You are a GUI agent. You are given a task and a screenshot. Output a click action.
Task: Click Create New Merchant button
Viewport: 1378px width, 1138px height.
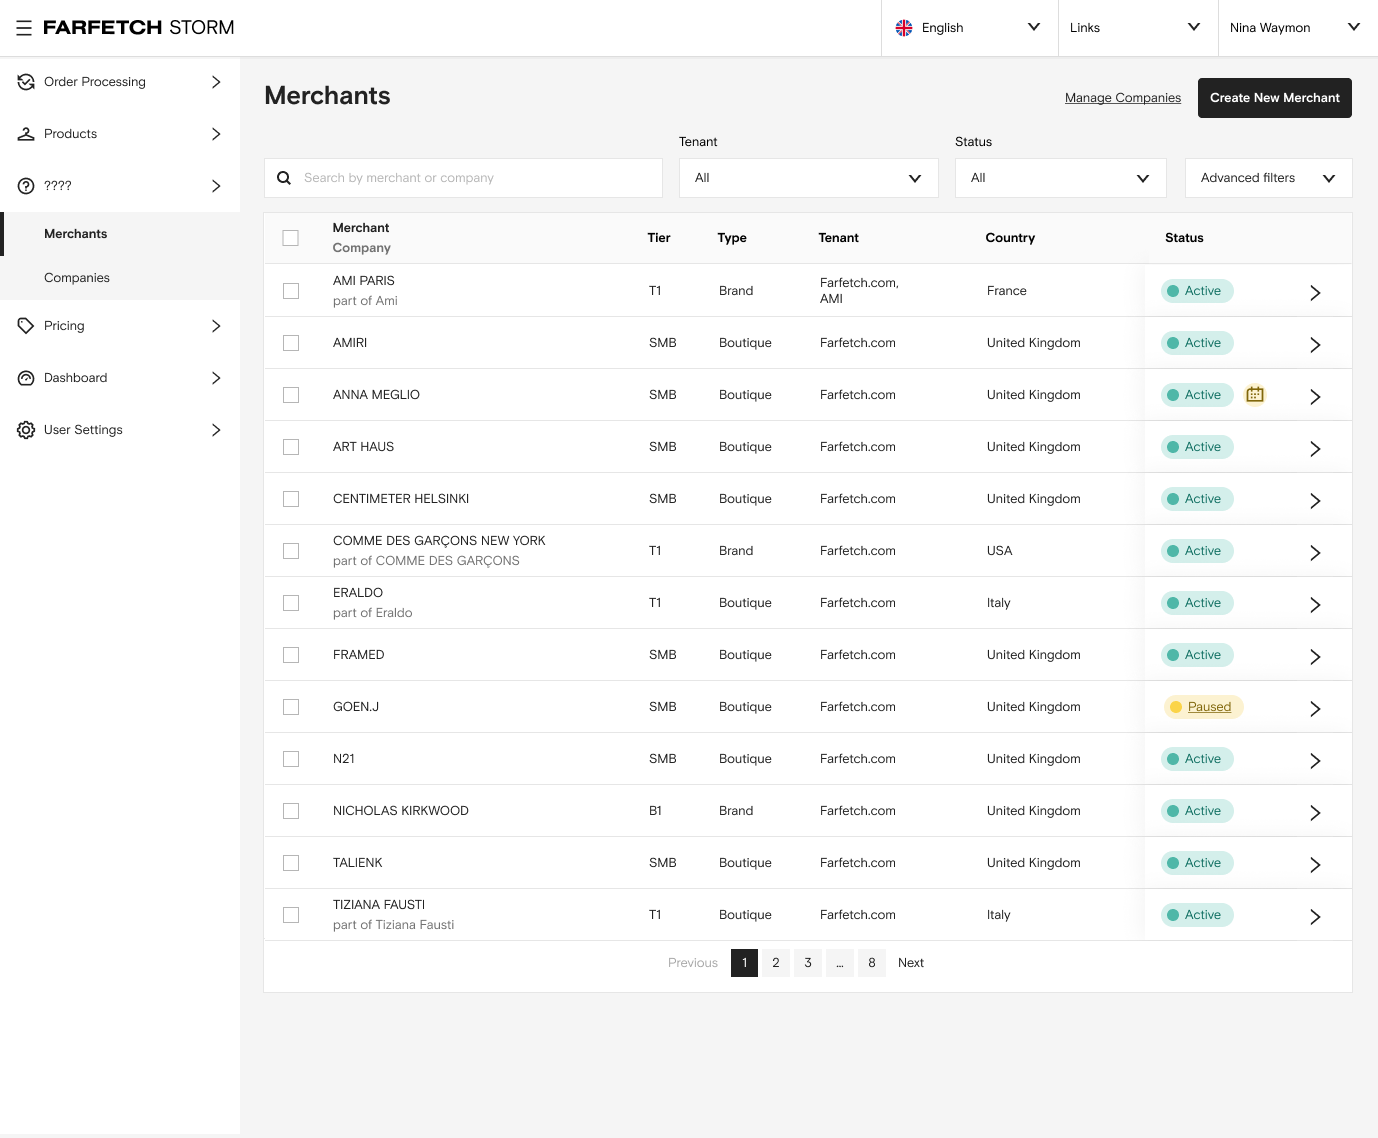coord(1275,98)
